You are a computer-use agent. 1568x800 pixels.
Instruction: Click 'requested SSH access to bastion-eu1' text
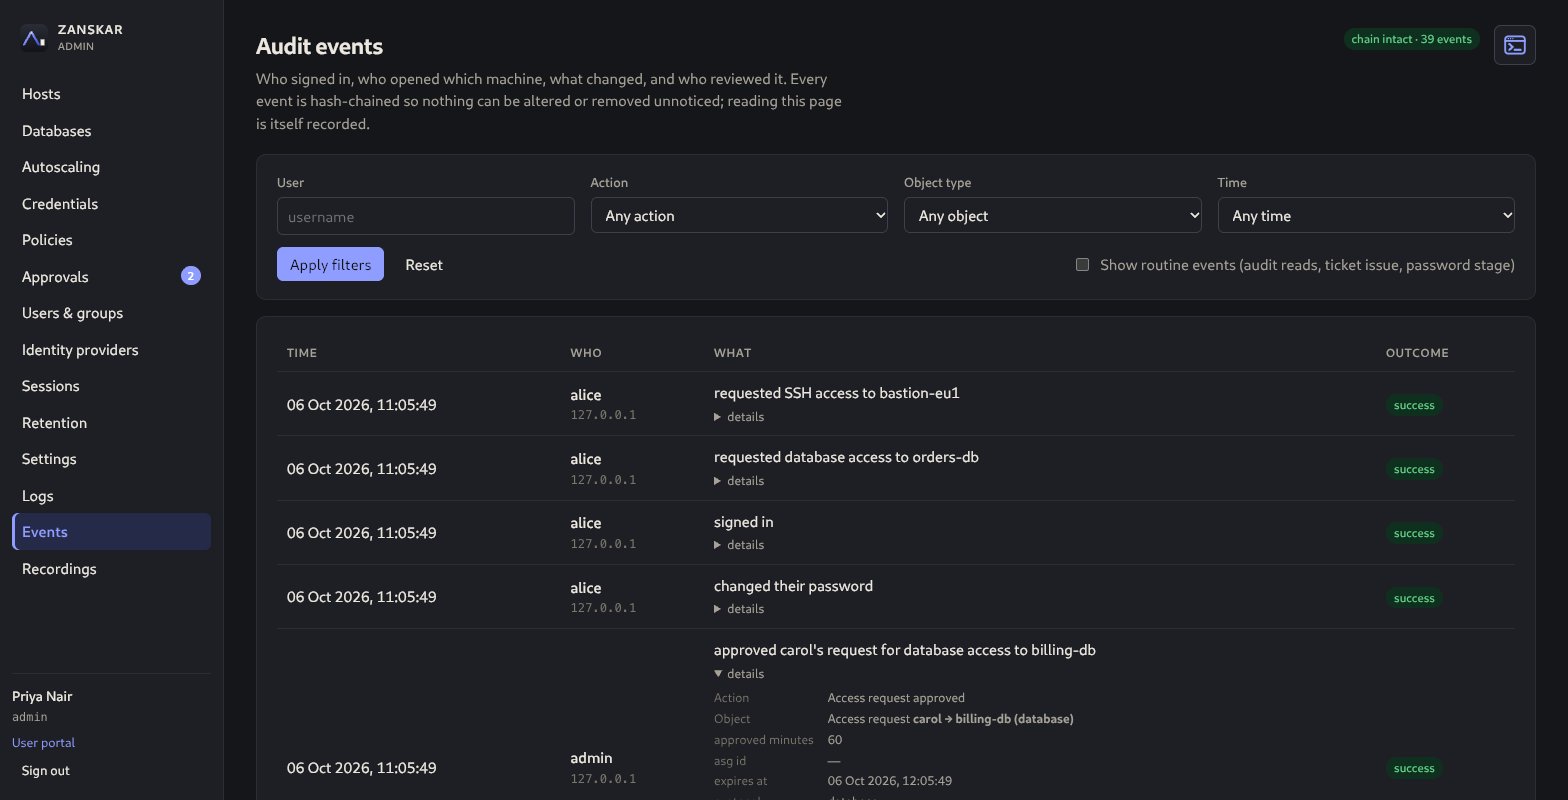[837, 393]
